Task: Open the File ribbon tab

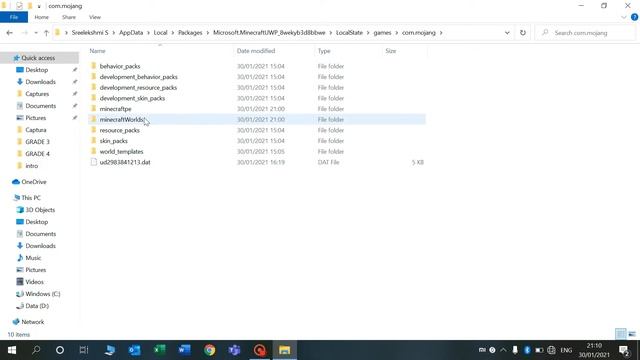Action: coord(14,17)
